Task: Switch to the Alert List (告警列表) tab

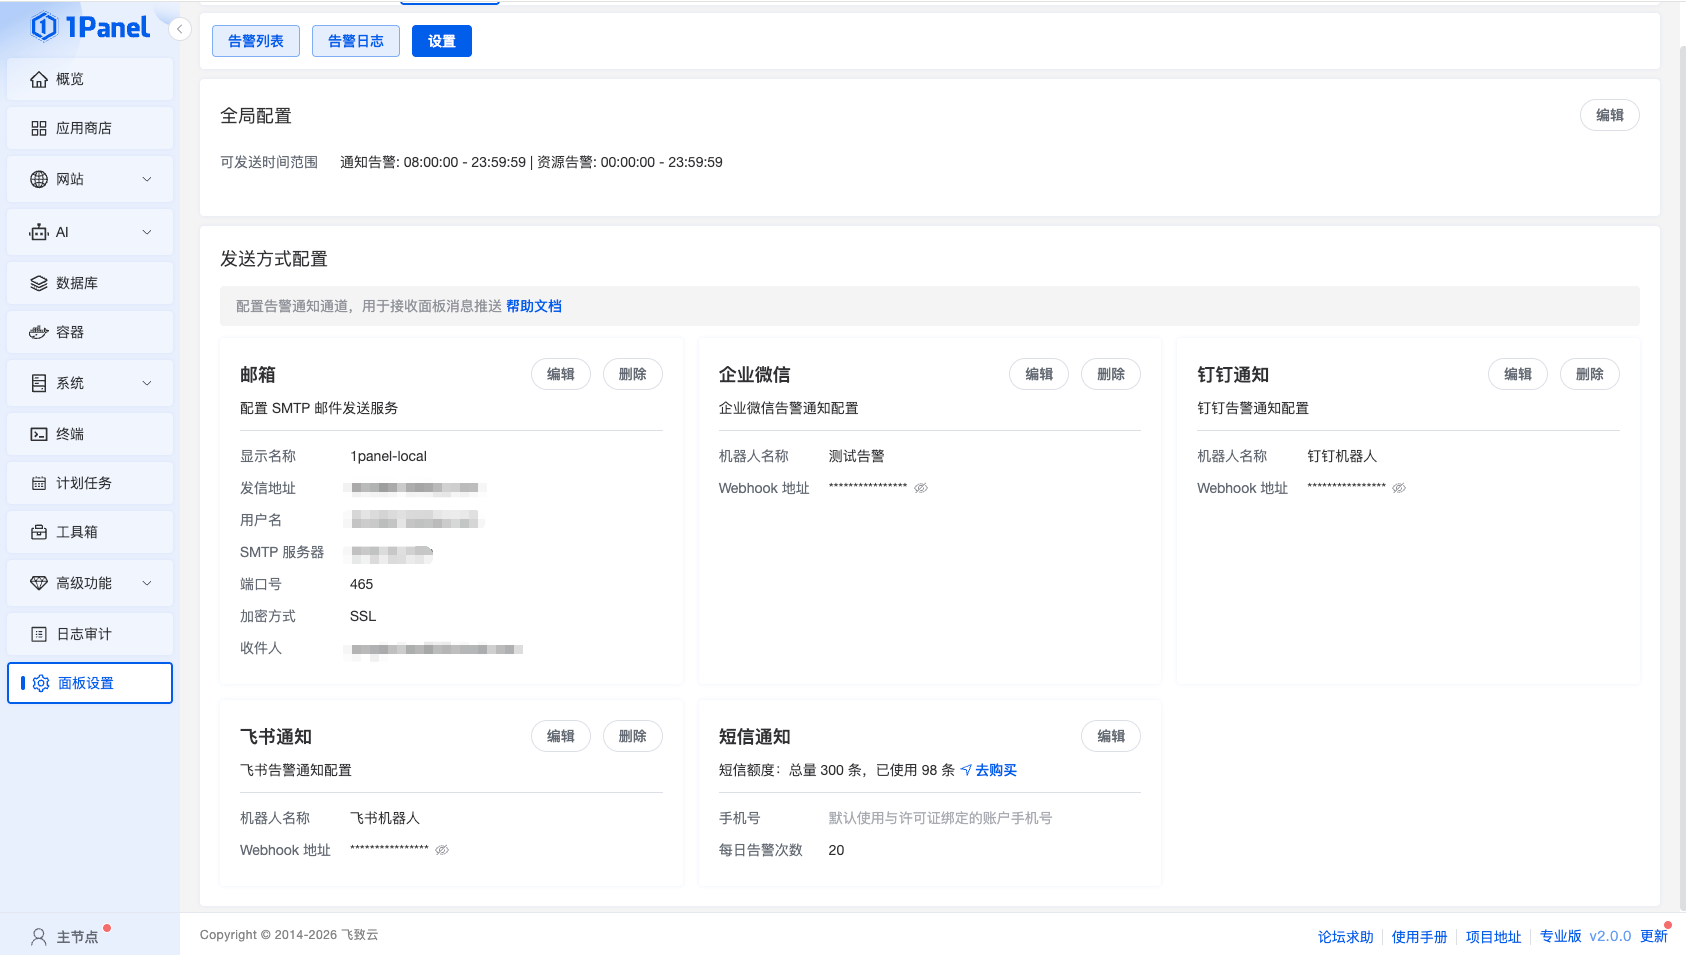Action: coord(256,41)
